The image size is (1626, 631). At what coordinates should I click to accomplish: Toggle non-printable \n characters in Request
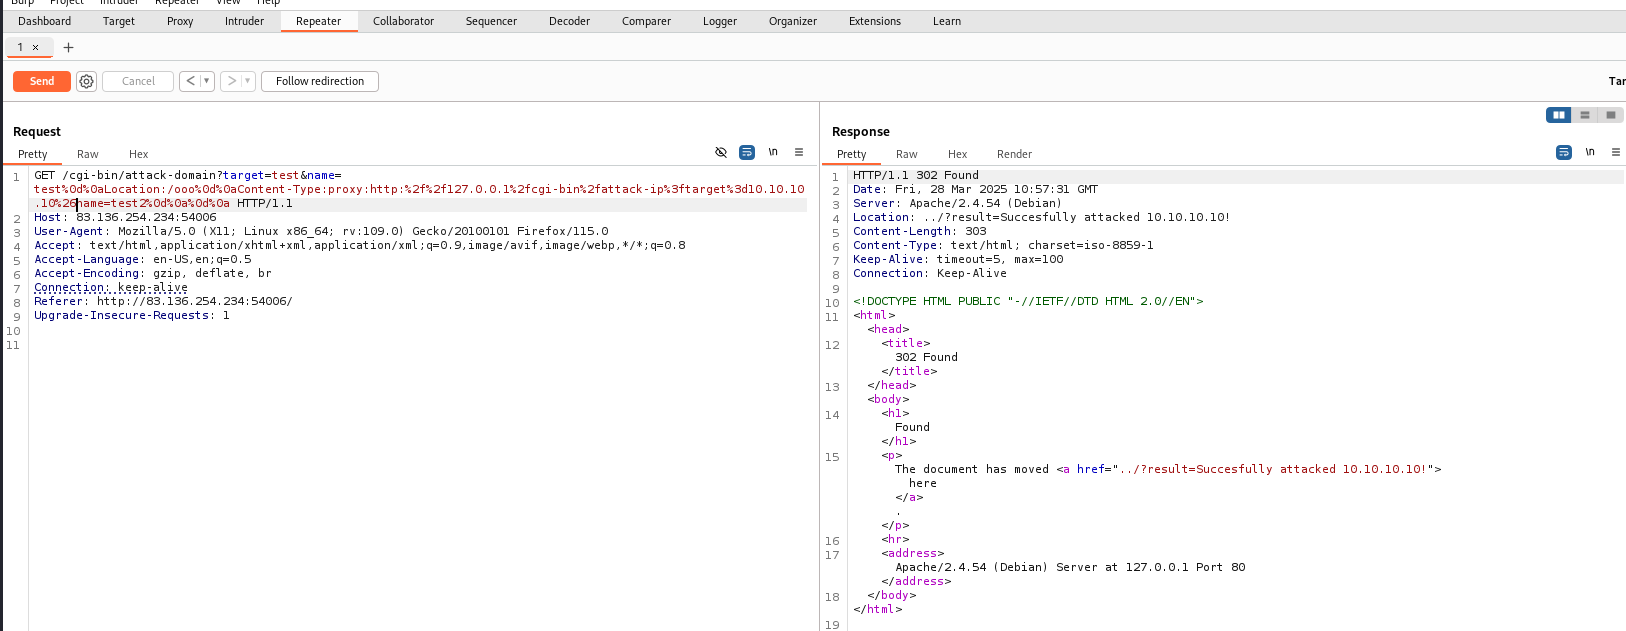point(773,152)
